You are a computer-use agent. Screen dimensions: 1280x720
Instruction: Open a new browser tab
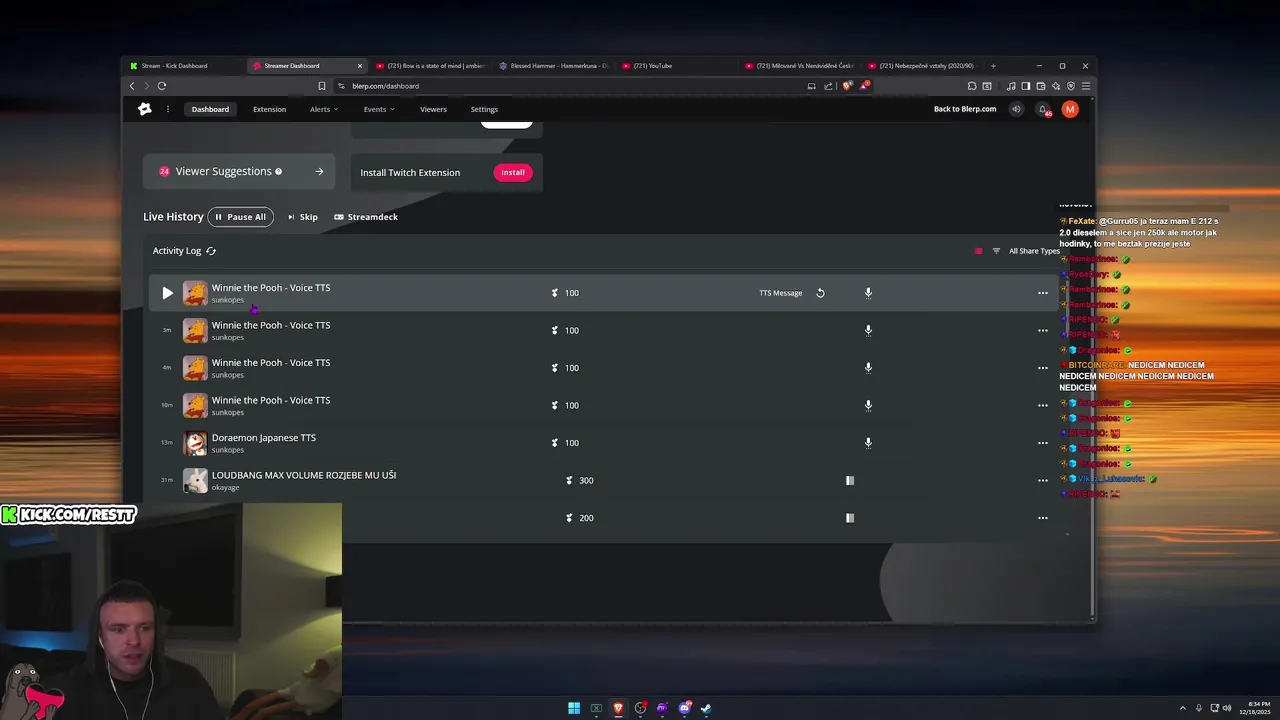tap(993, 66)
